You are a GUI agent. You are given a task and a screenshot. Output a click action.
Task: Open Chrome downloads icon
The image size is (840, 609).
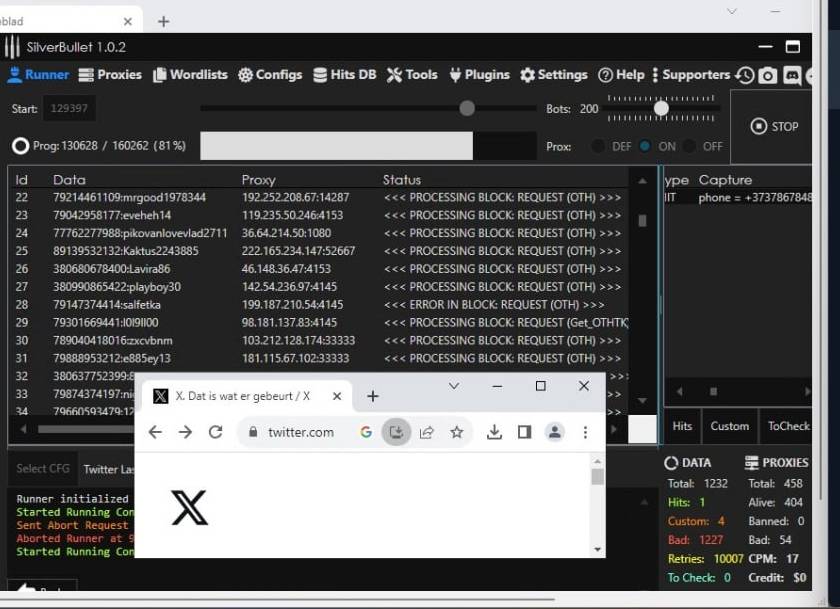coord(494,432)
